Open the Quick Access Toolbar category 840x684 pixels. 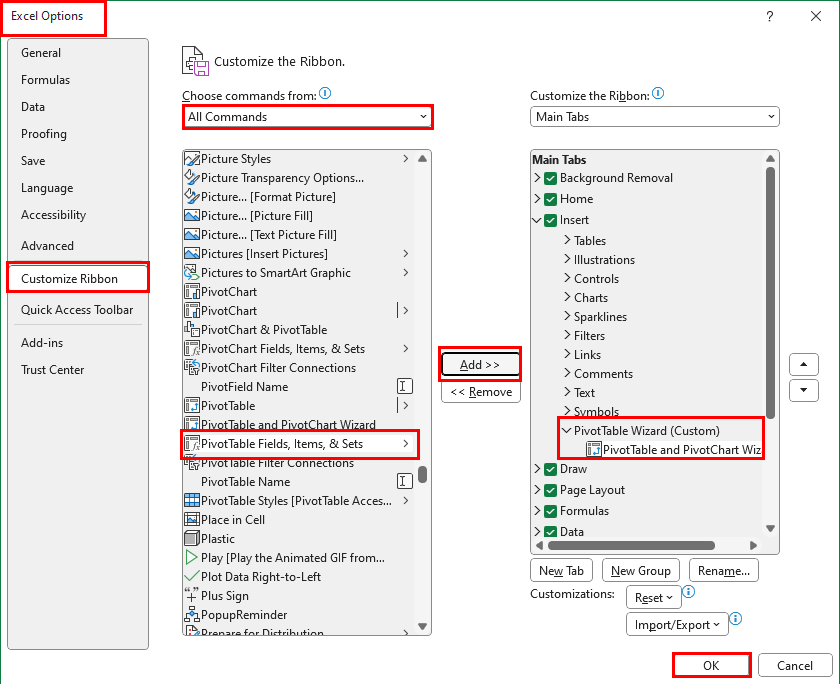click(x=77, y=310)
